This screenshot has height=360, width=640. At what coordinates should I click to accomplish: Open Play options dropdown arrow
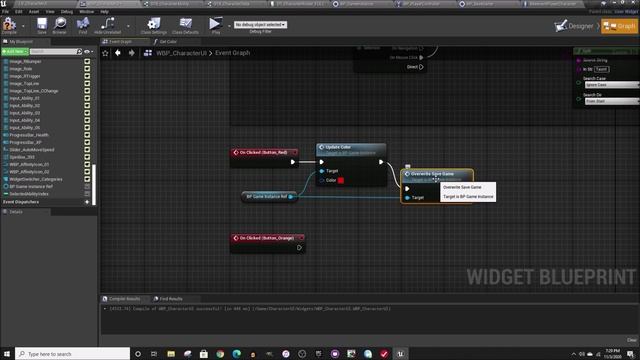pyautogui.click(x=229, y=26)
